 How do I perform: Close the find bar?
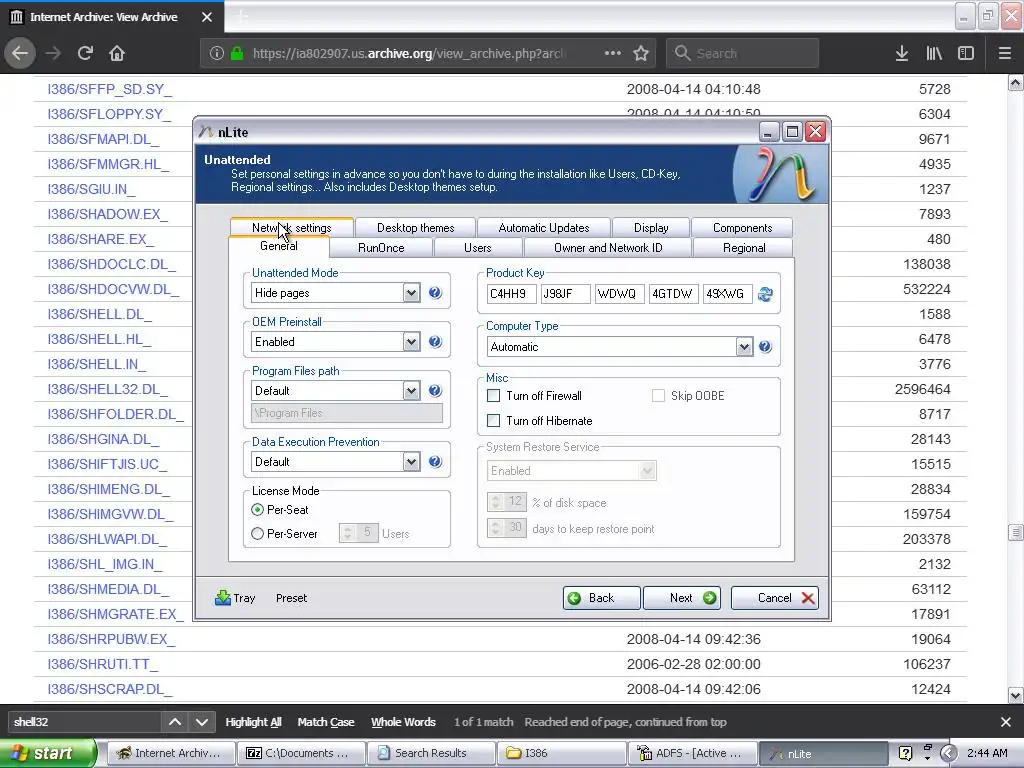pos(1006,722)
